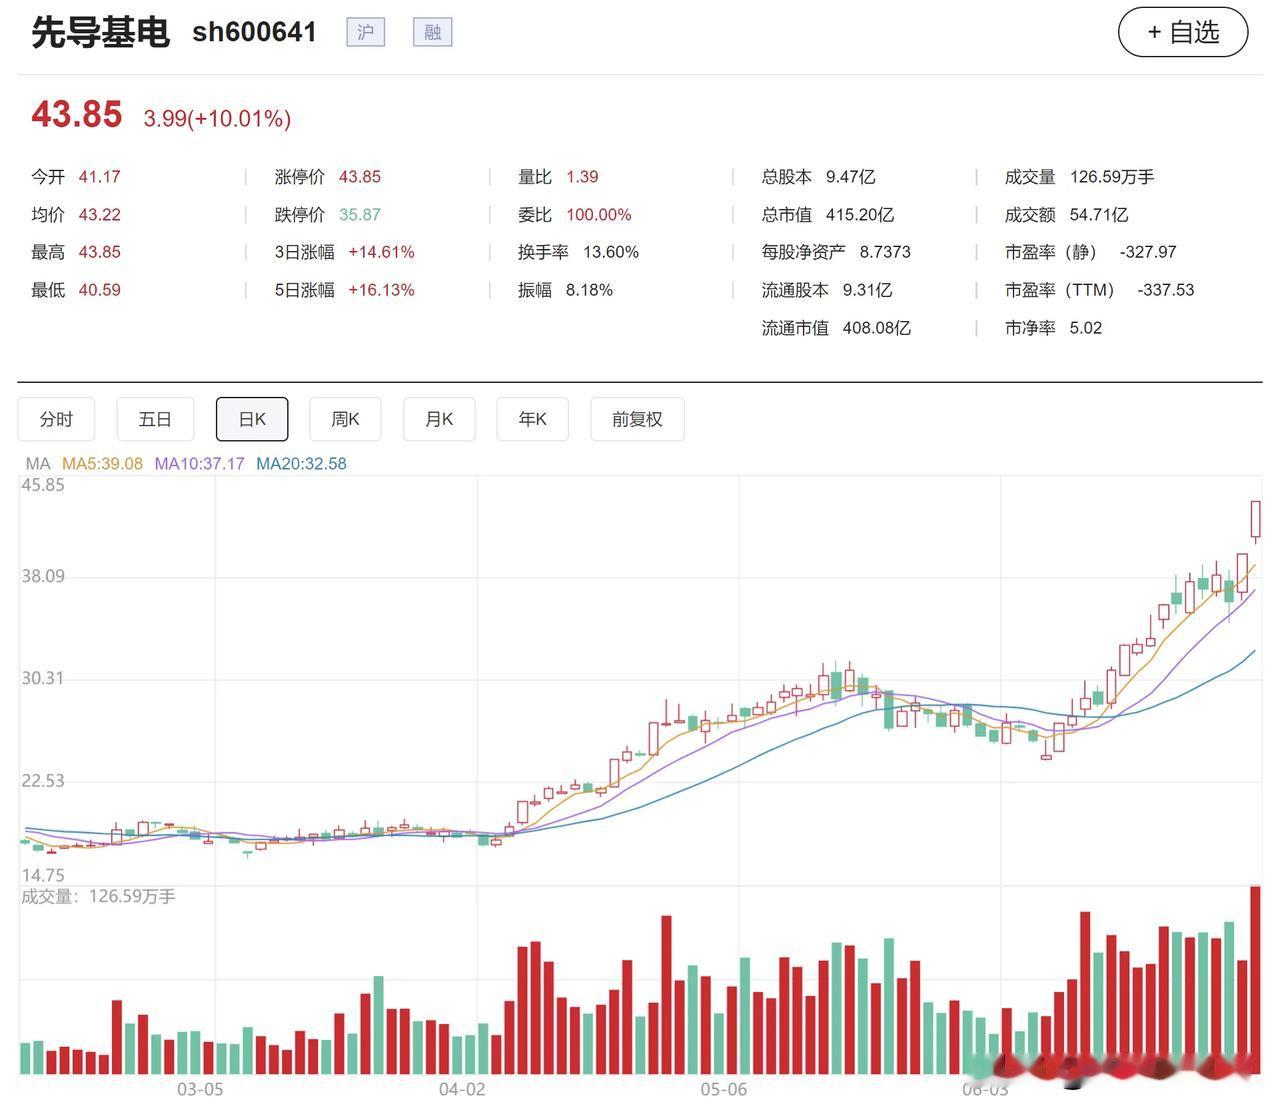Viewport: 1280px width, 1116px height.
Task: Click the 今开 value 41.17
Action: (x=99, y=177)
